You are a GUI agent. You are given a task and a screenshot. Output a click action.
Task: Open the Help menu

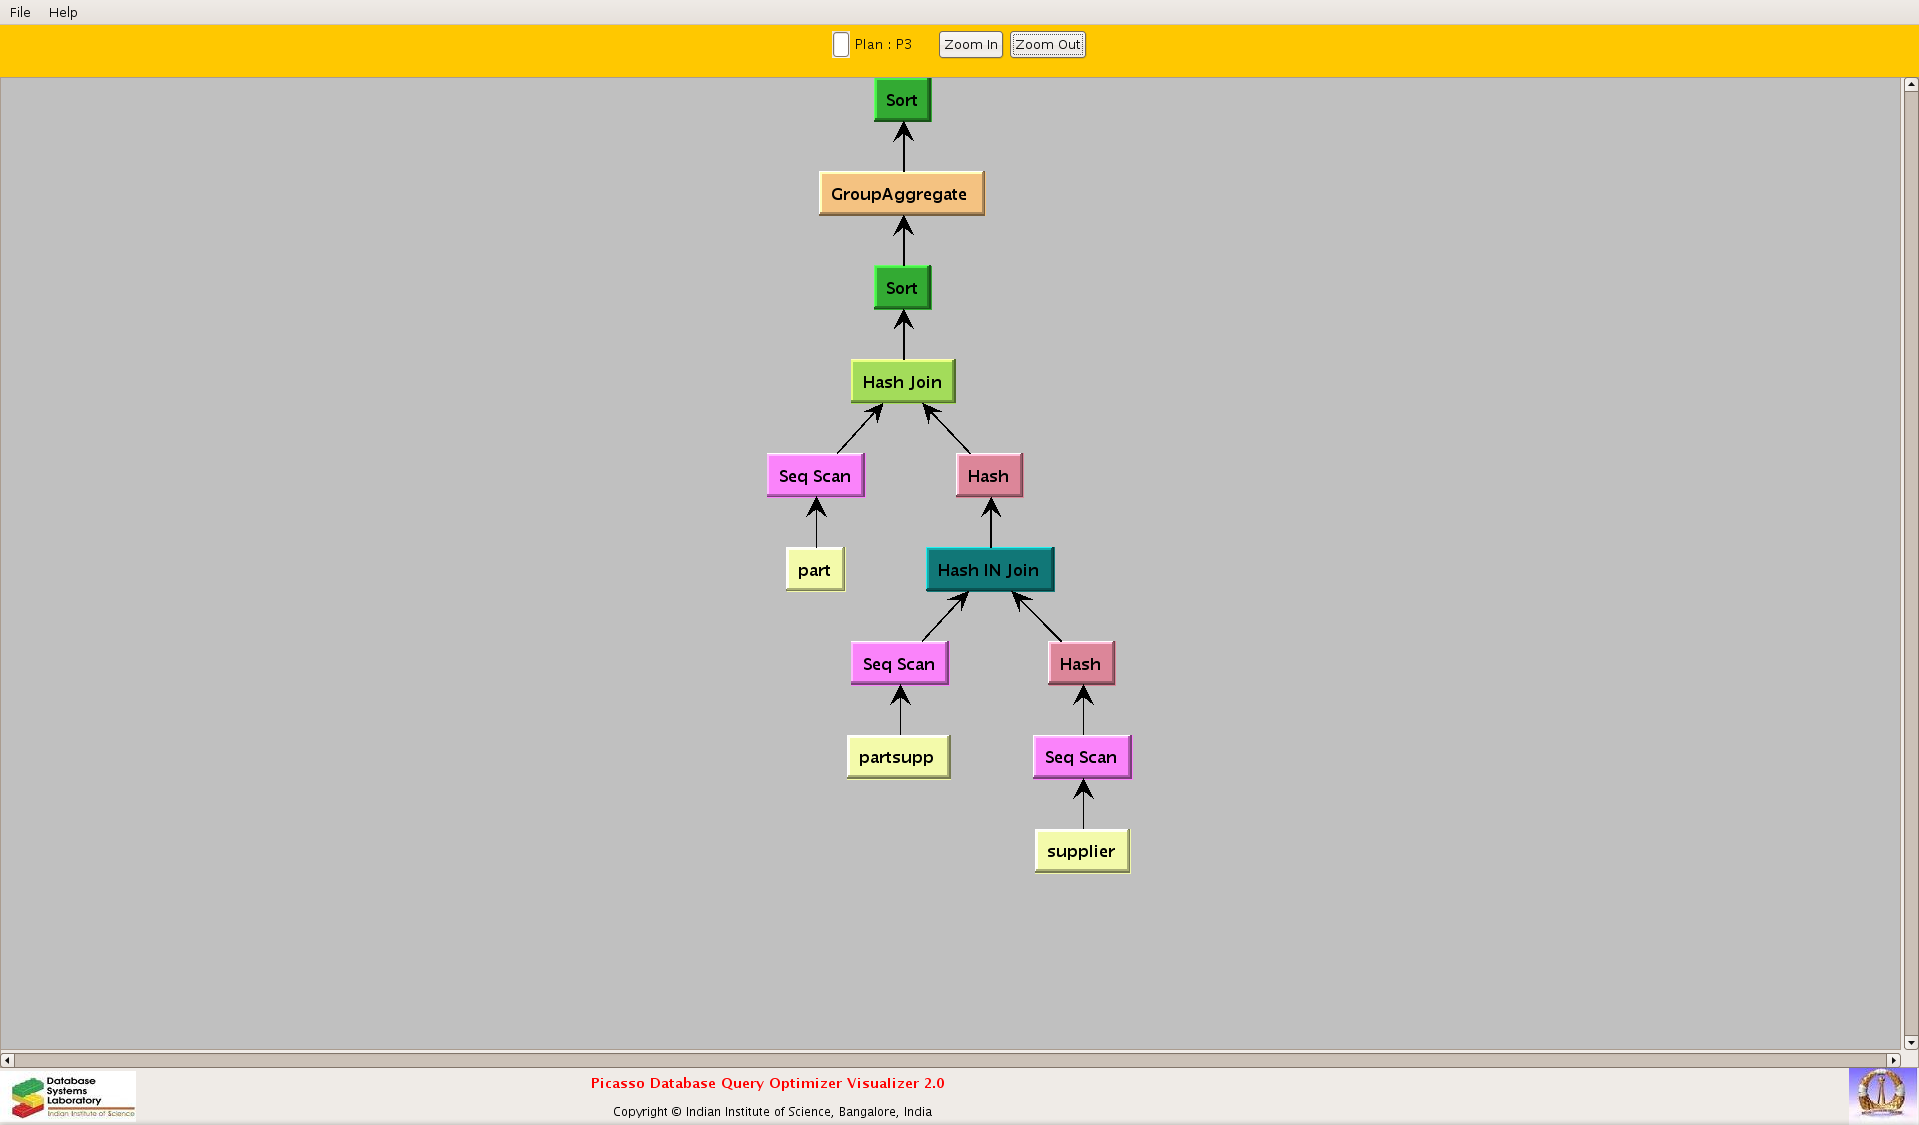(x=63, y=12)
